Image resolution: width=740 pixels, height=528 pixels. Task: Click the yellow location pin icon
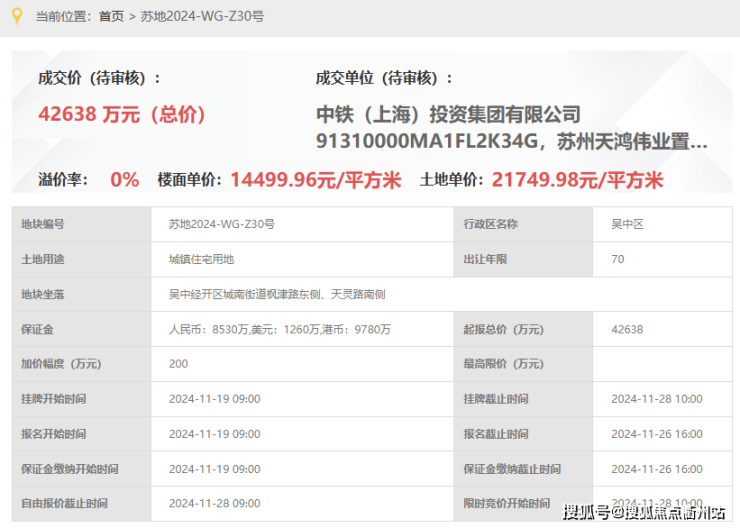17,16
